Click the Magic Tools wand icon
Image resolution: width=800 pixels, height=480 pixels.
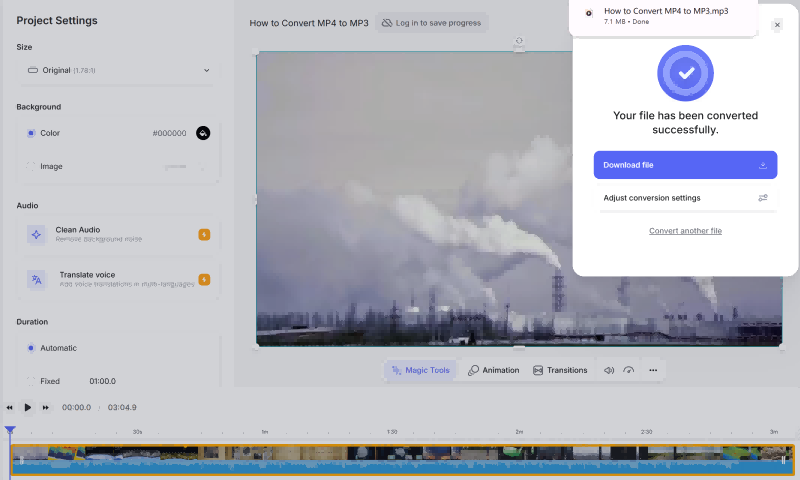[396, 370]
